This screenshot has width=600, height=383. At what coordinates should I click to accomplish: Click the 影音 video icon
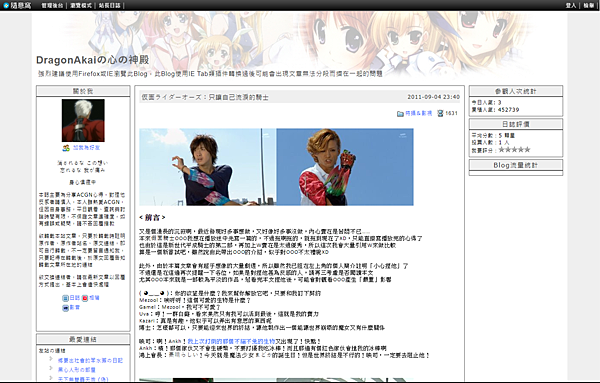[x=65, y=308]
